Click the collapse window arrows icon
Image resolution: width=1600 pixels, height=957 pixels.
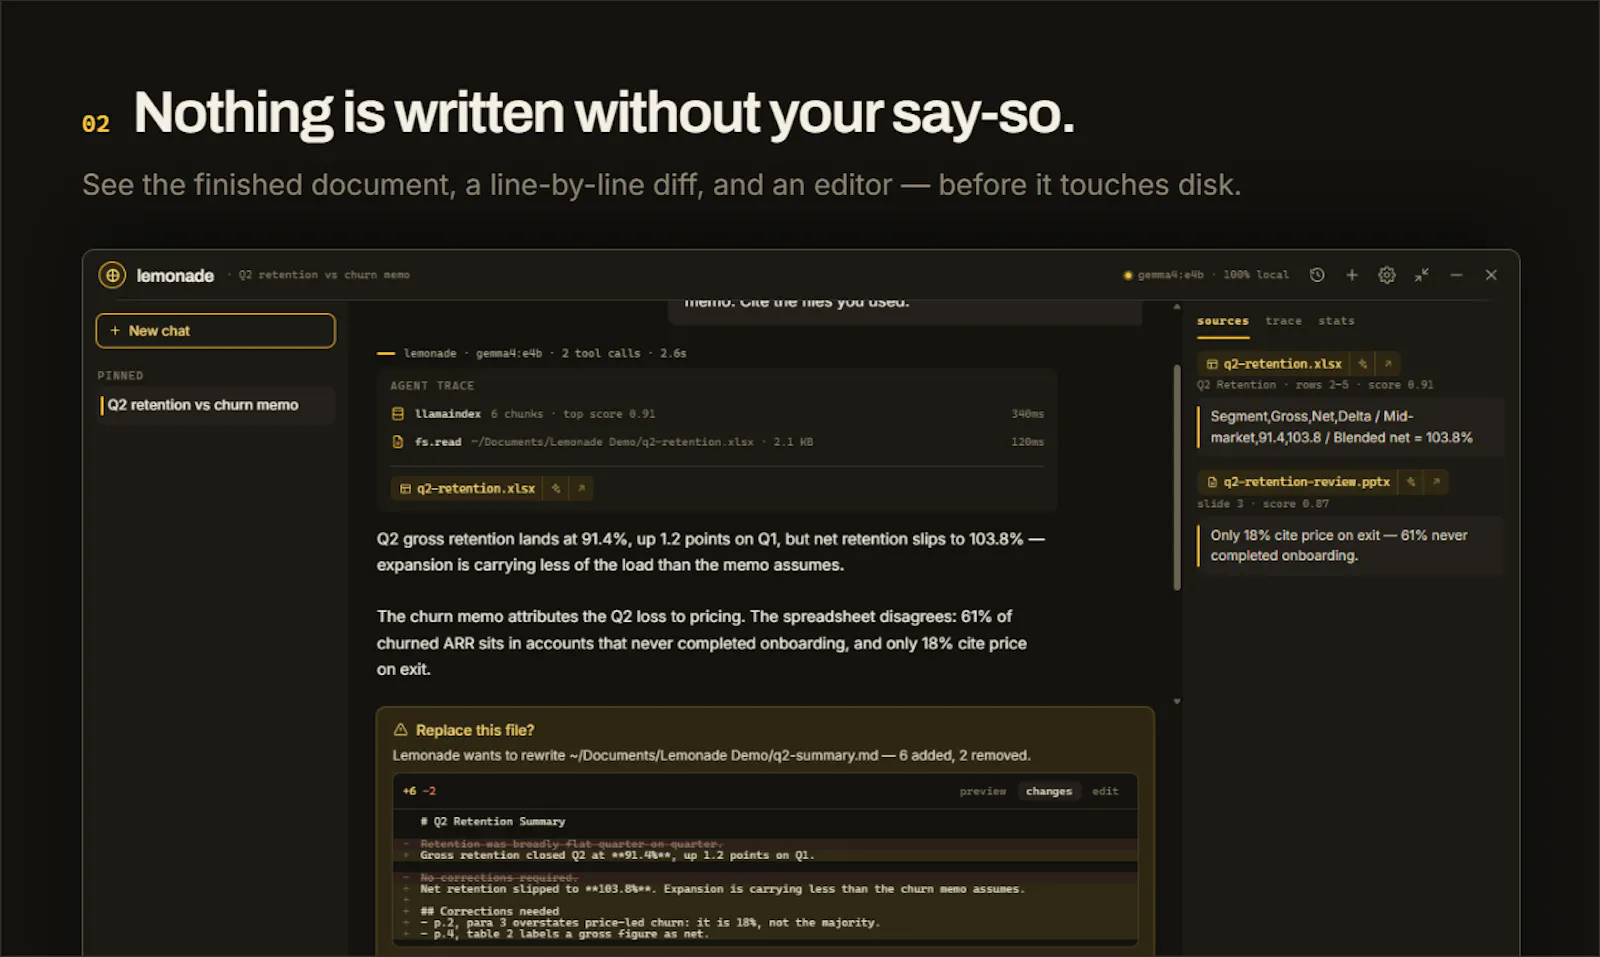coord(1422,275)
